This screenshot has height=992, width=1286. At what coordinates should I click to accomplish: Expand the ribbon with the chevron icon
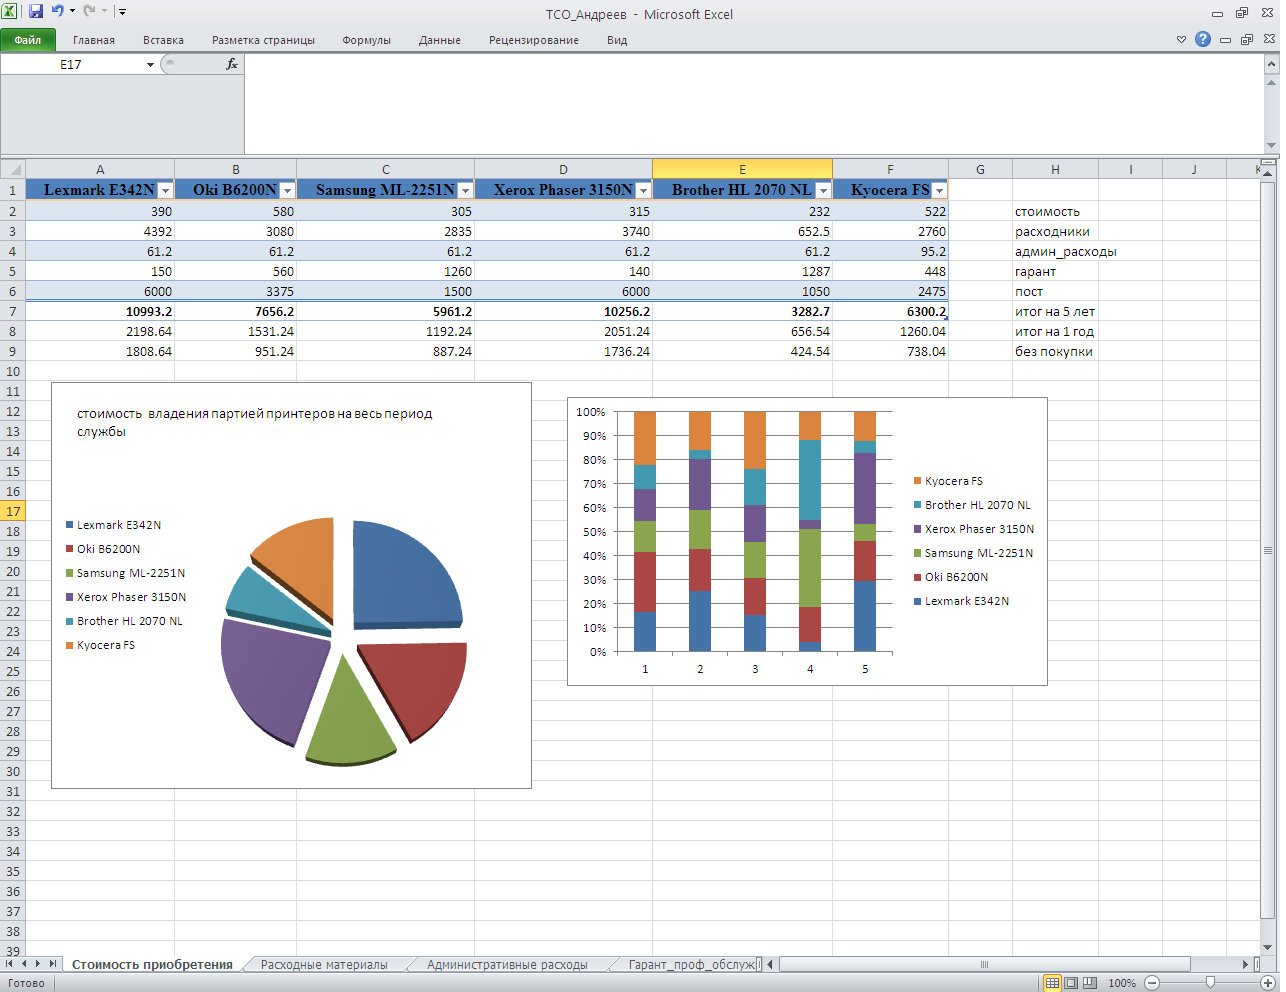[1181, 40]
